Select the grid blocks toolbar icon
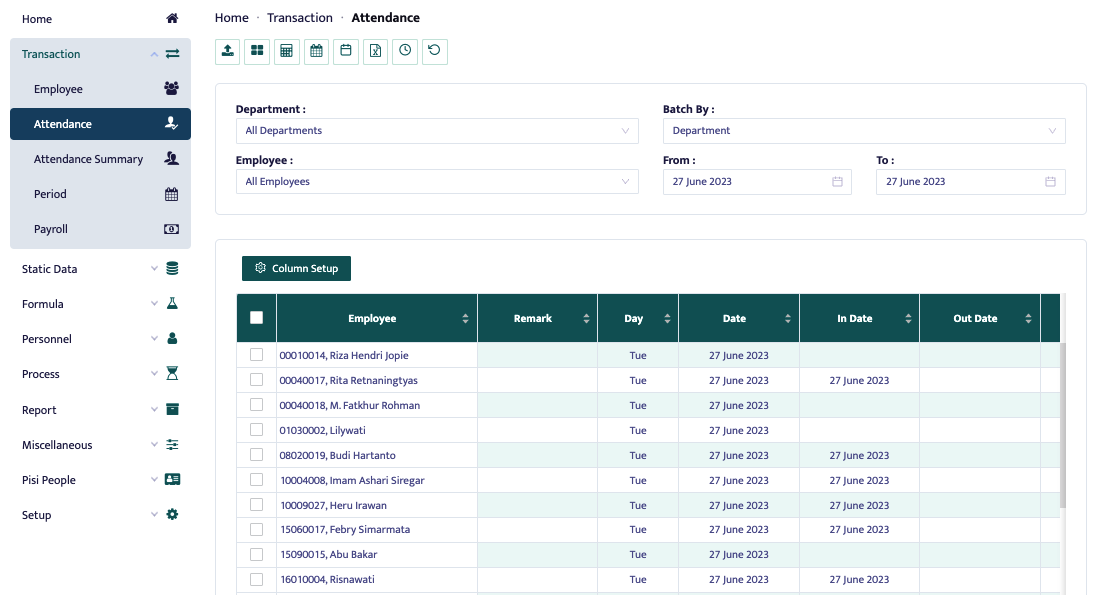The image size is (1098, 595). 257,51
